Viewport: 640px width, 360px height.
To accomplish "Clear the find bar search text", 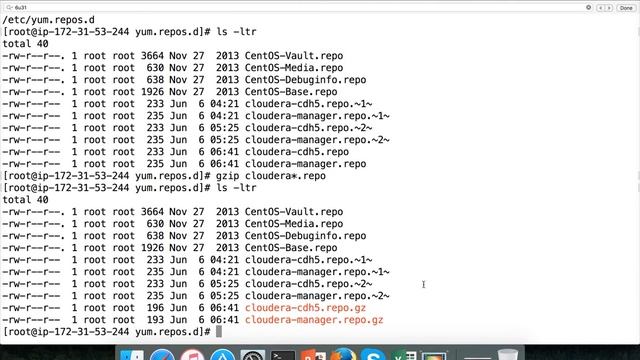I will point(589,7).
